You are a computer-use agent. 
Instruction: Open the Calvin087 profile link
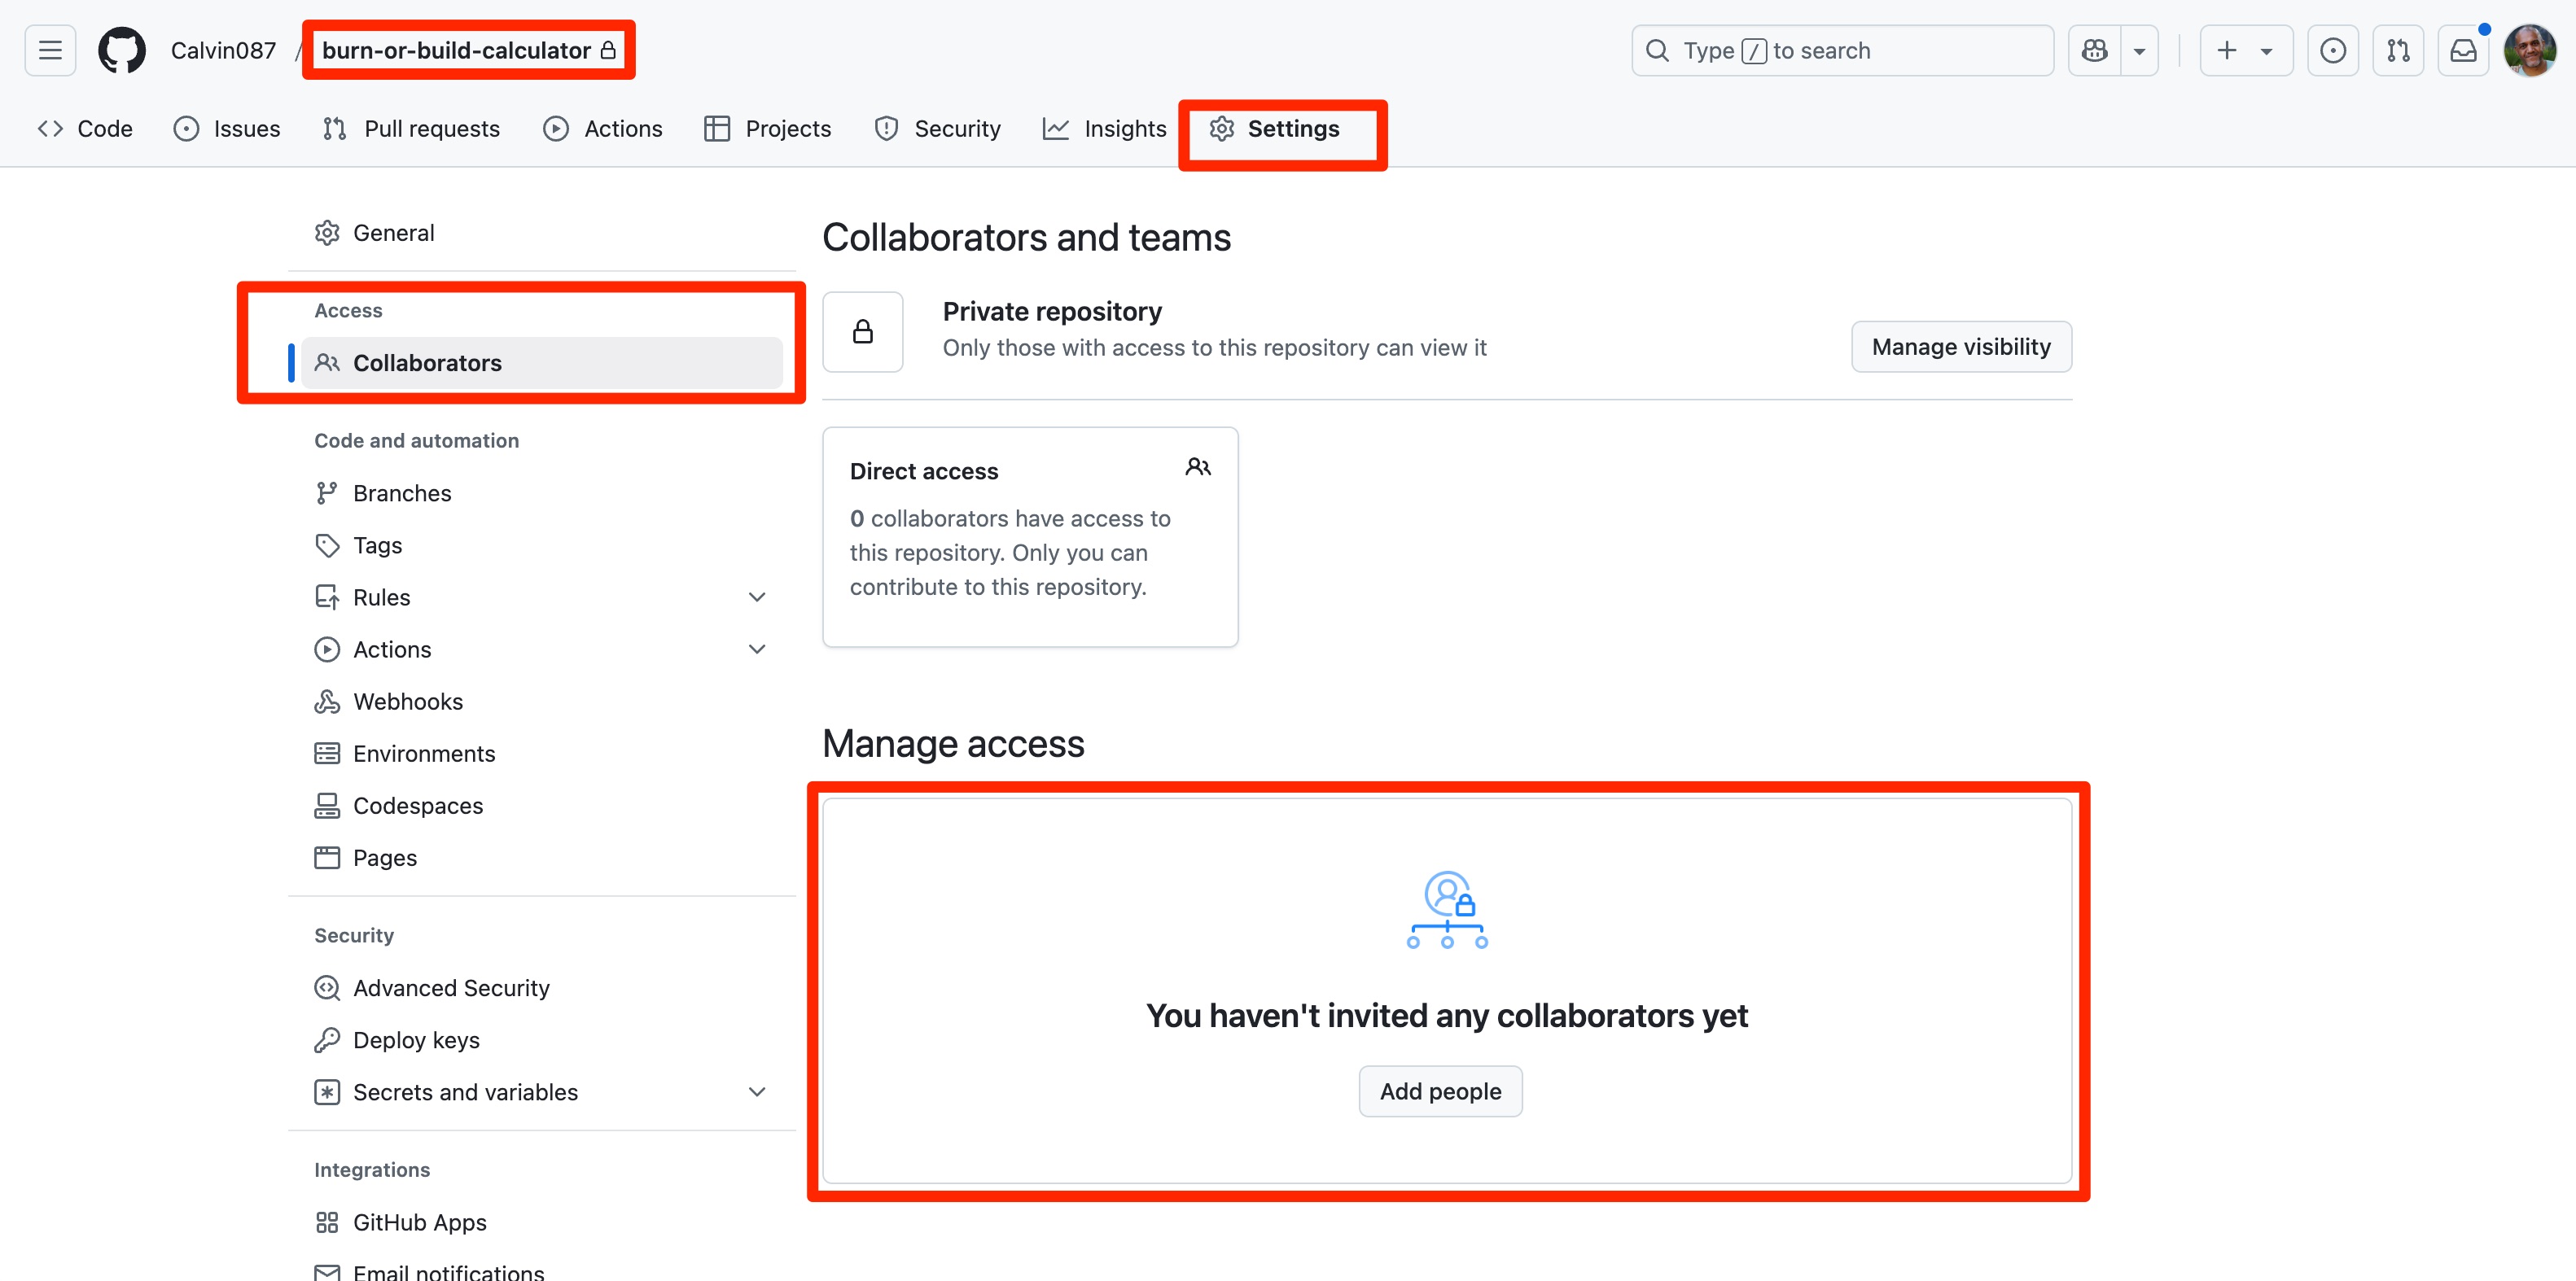223,50
